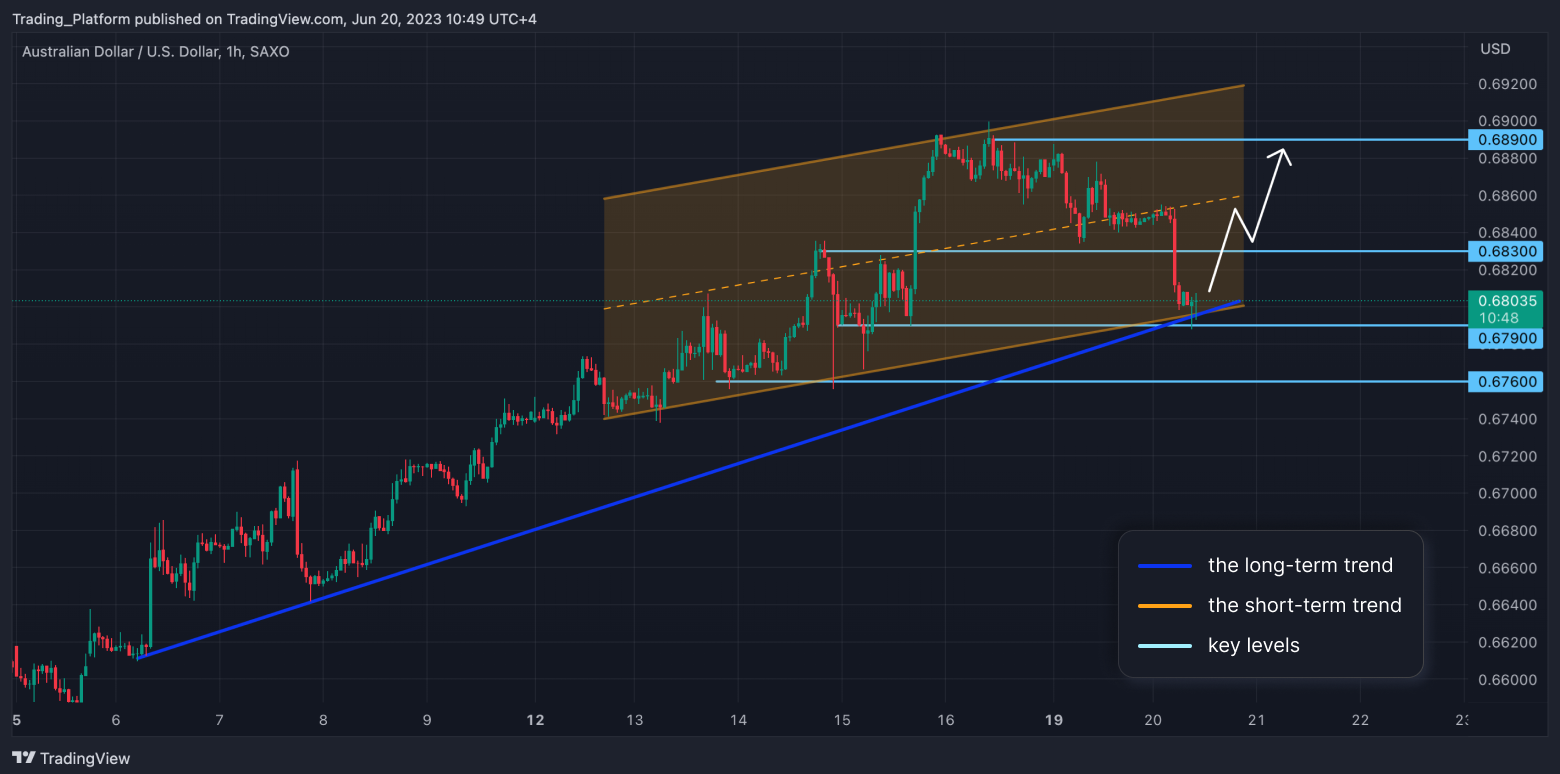Click date label 9 on time axis
The width and height of the screenshot is (1560, 774).
[x=427, y=720]
